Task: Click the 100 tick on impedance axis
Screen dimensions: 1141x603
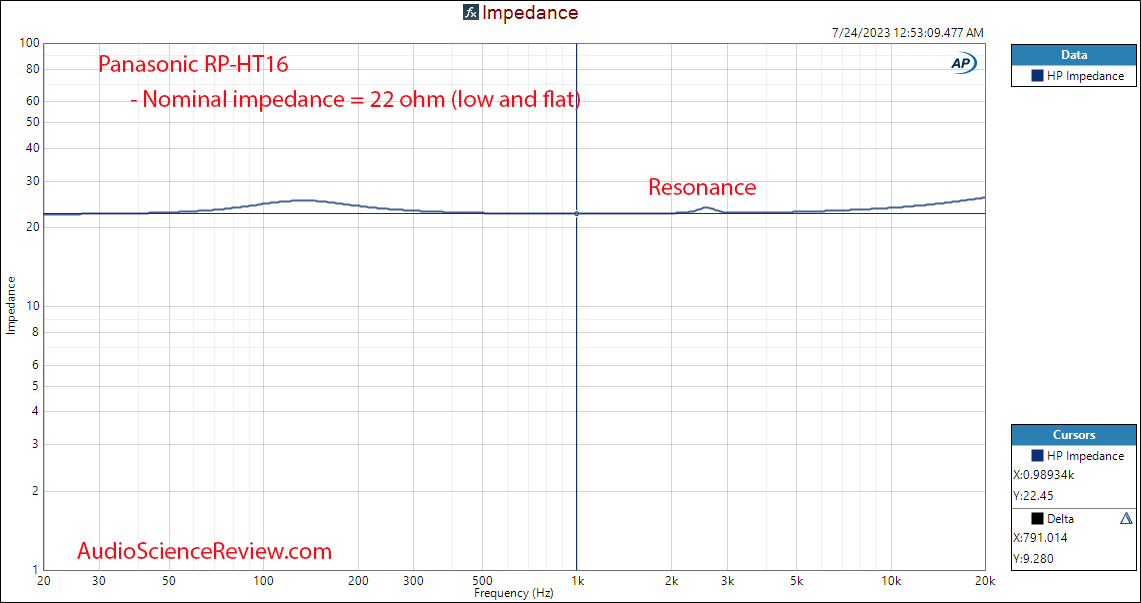Action: pyautogui.click(x=29, y=44)
